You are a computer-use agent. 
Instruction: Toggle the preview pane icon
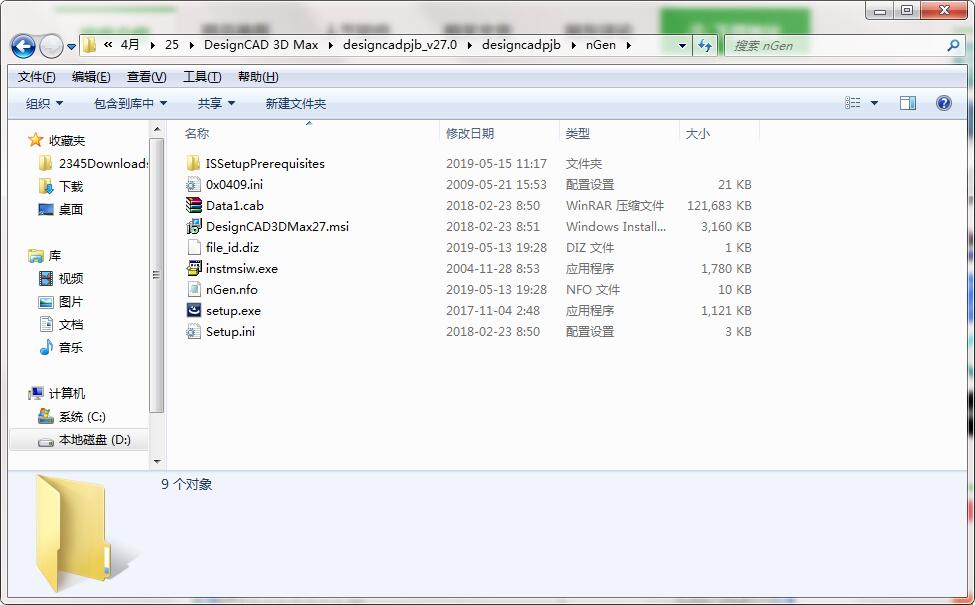908,103
